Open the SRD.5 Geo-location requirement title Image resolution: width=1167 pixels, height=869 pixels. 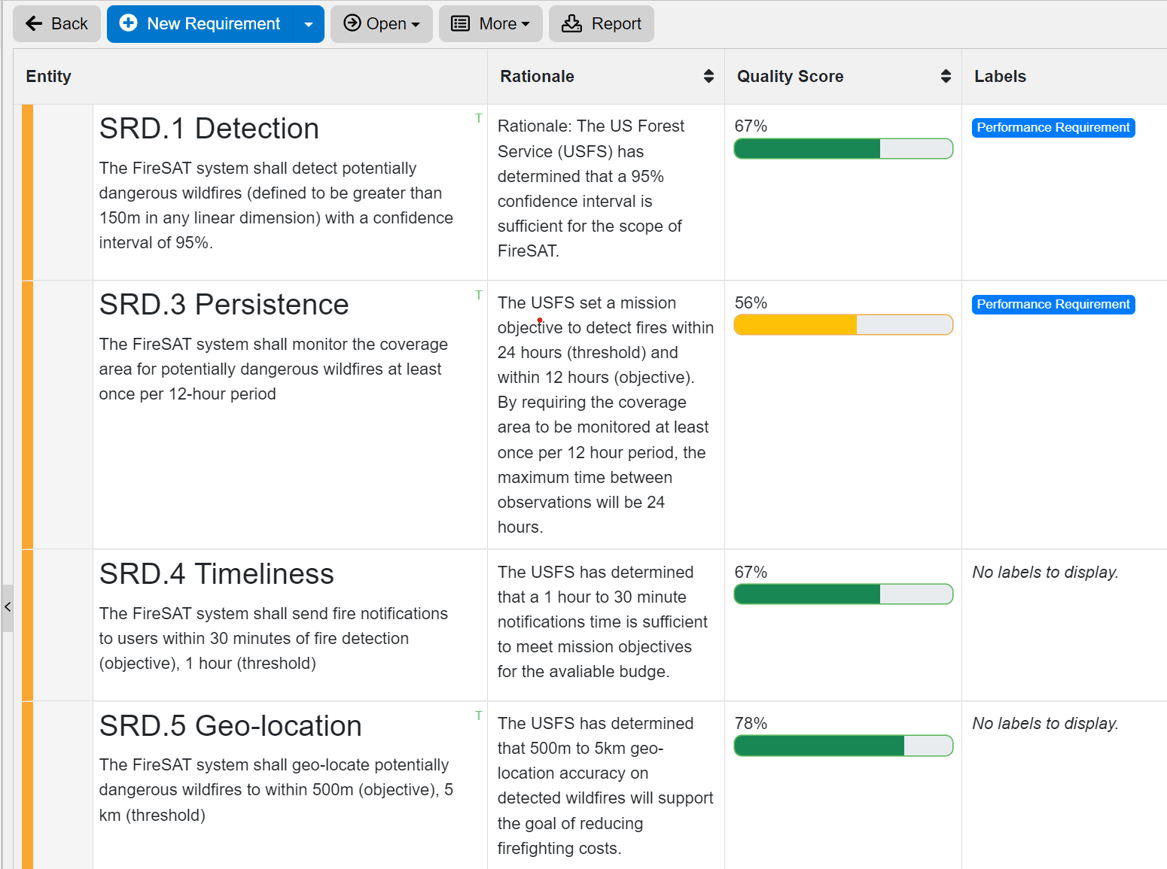click(230, 726)
